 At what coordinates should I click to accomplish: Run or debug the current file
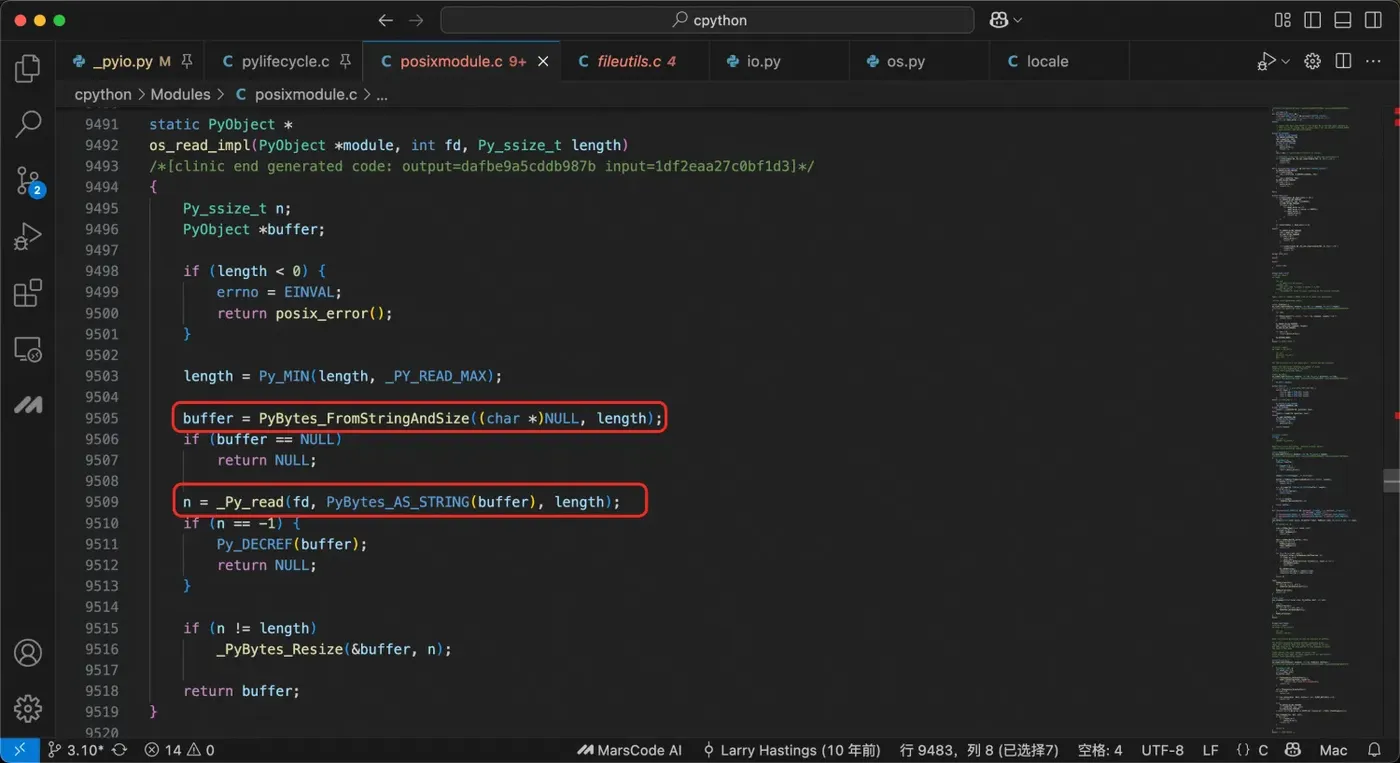(1268, 61)
